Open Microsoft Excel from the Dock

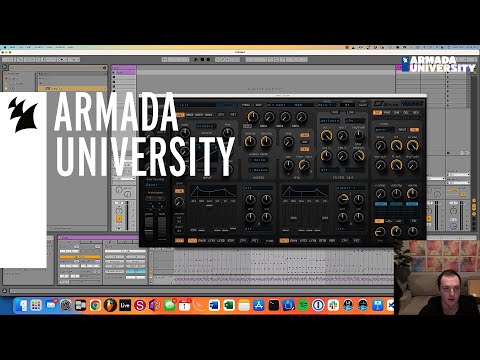point(229,305)
